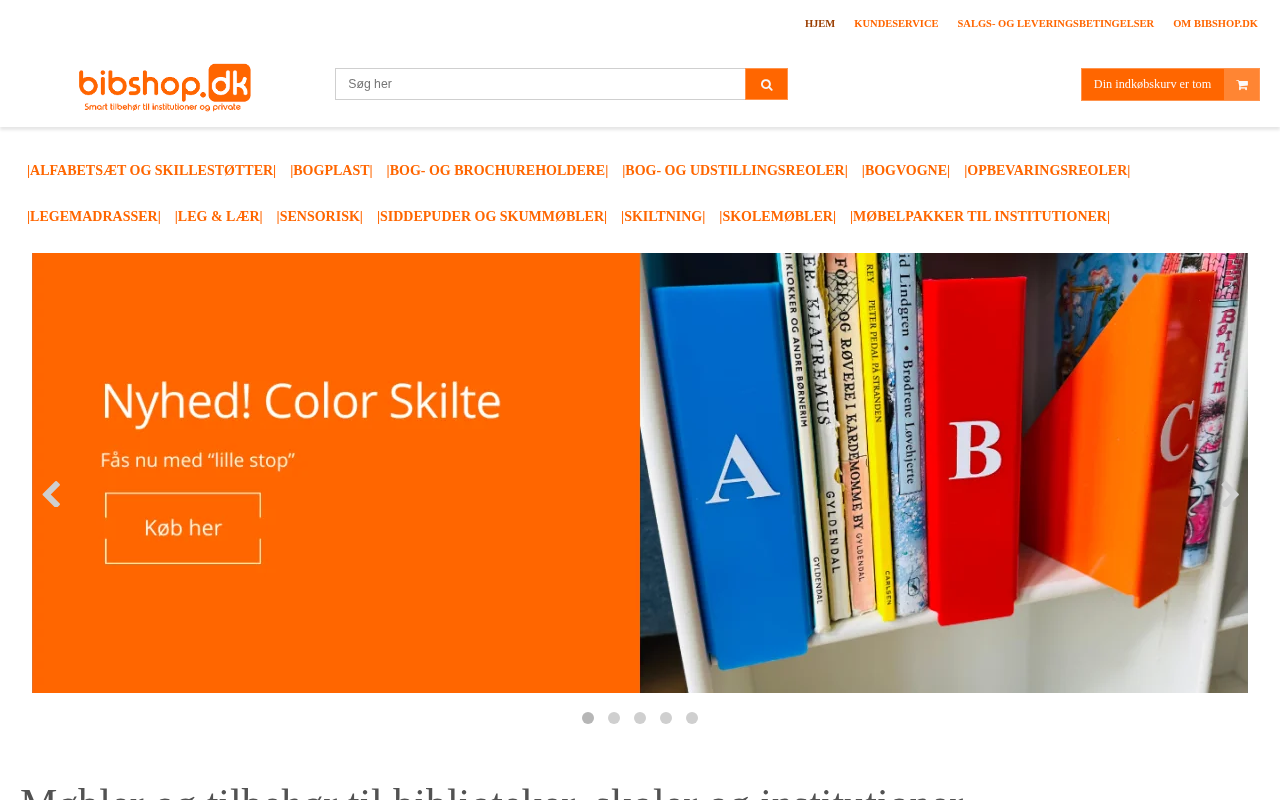
Task: Expand the Legemadrasser menu item
Action: point(94,217)
